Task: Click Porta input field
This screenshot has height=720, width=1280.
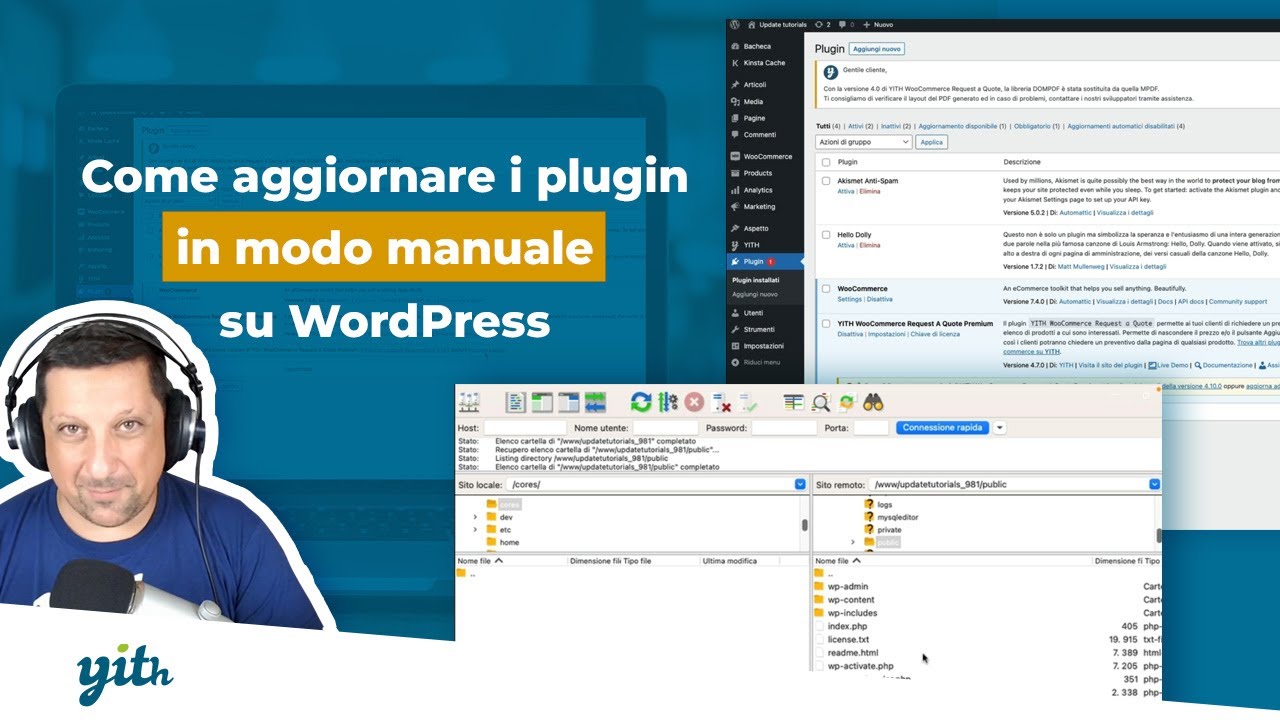Action: 871,428
